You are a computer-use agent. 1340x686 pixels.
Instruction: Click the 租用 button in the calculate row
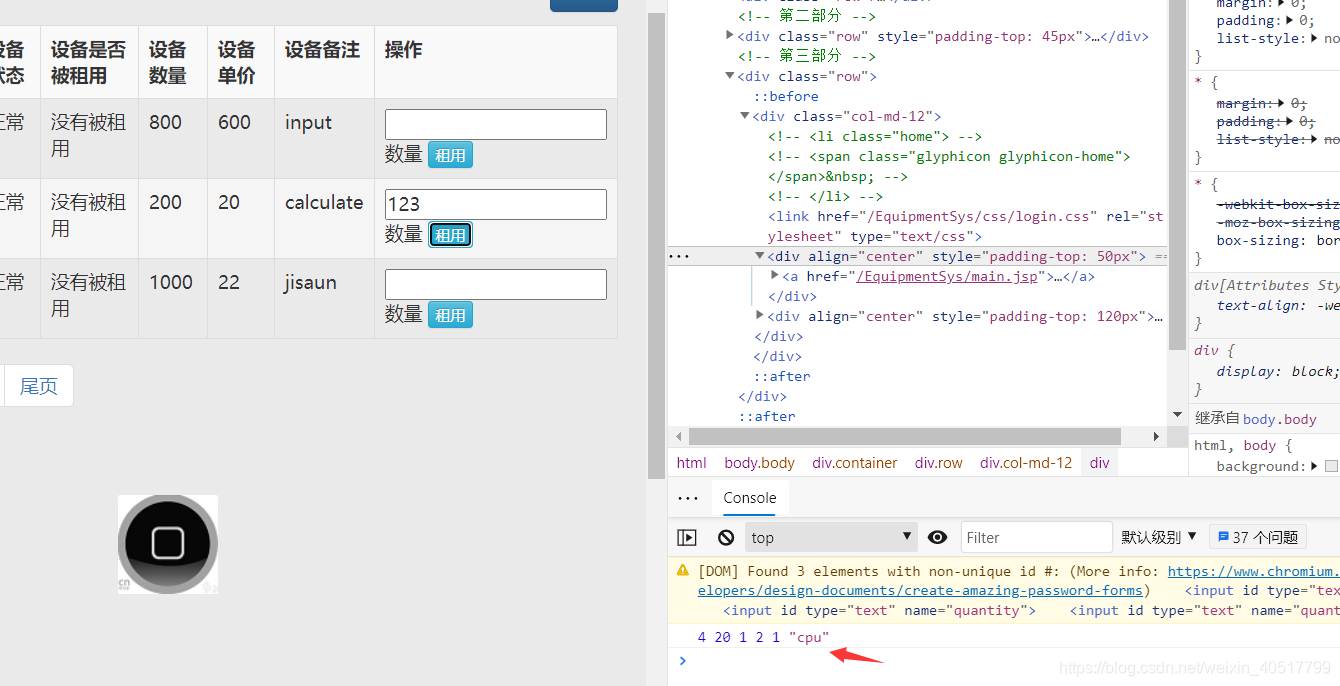pyautogui.click(x=450, y=235)
